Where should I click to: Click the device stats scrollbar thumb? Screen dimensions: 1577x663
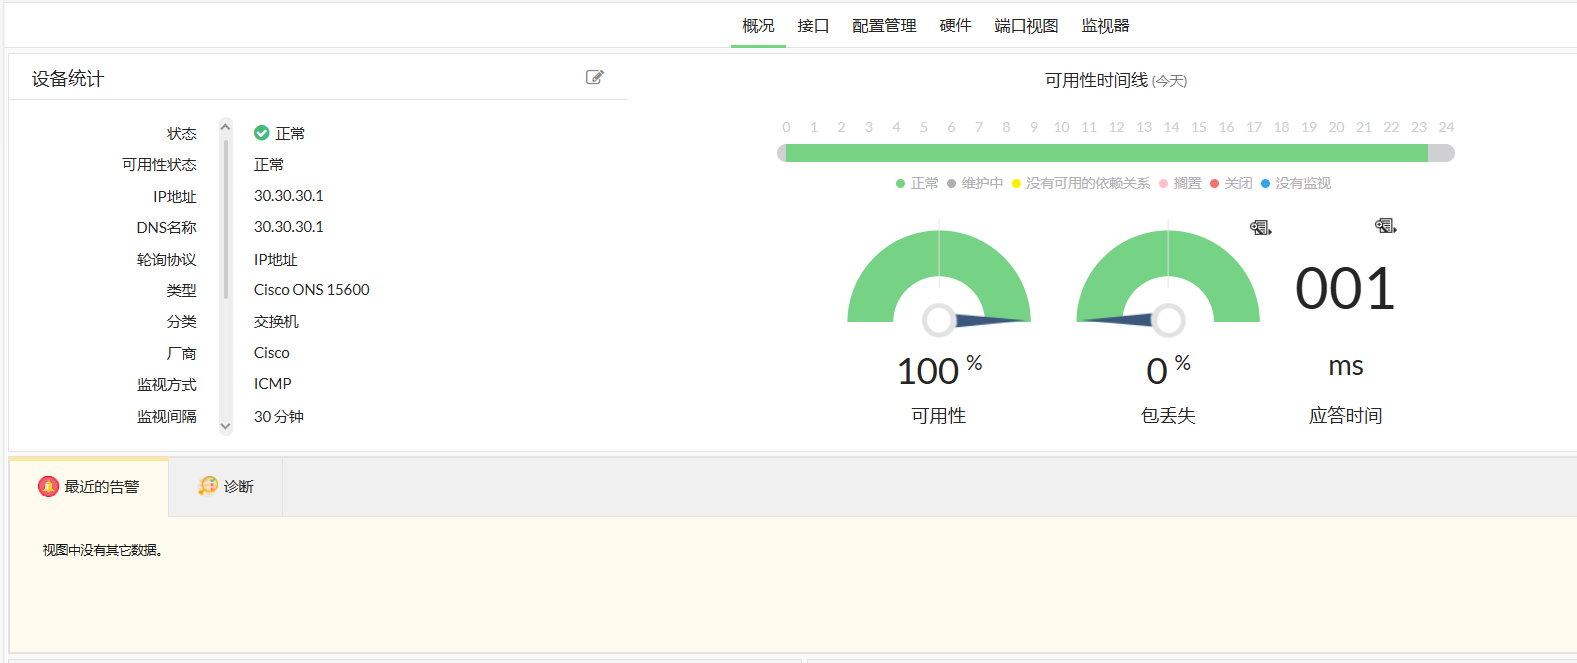tap(226, 219)
